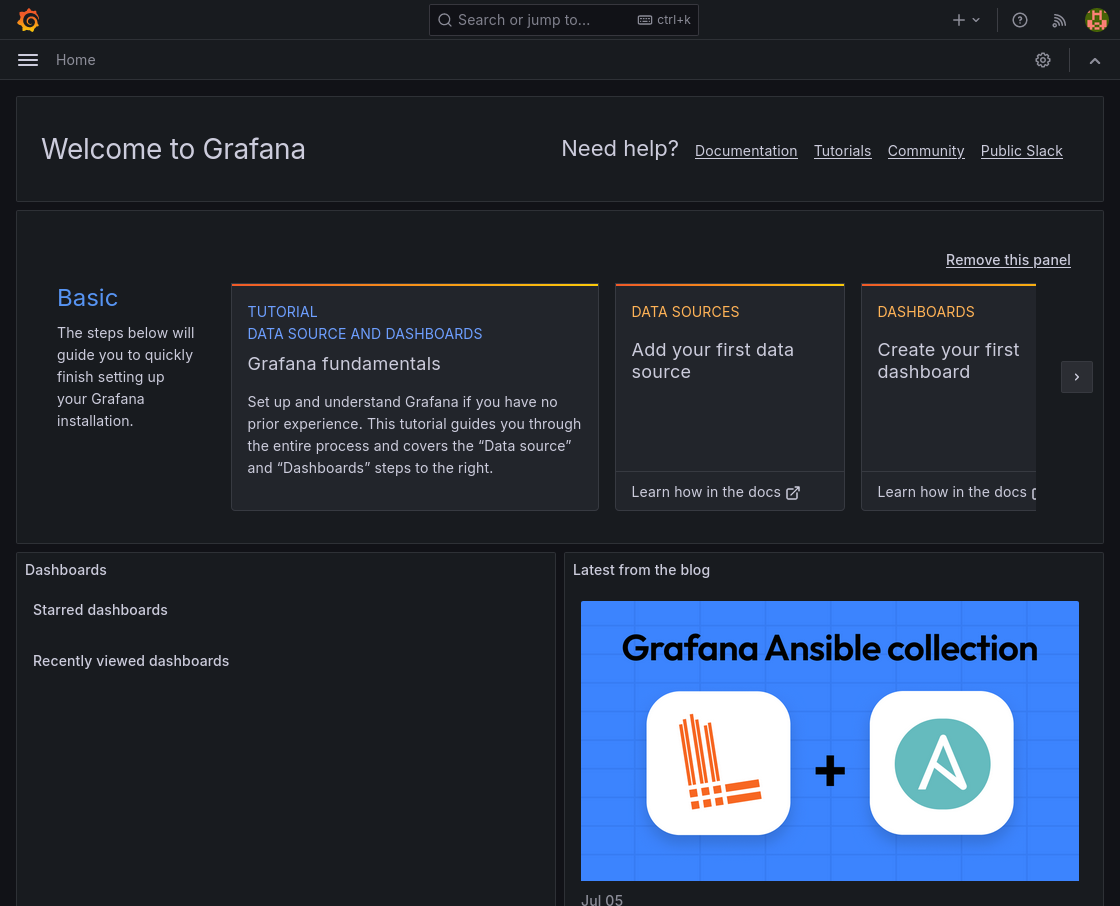1120x906 pixels.
Task: Focus the Search or jump to field
Action: pyautogui.click(x=540, y=20)
